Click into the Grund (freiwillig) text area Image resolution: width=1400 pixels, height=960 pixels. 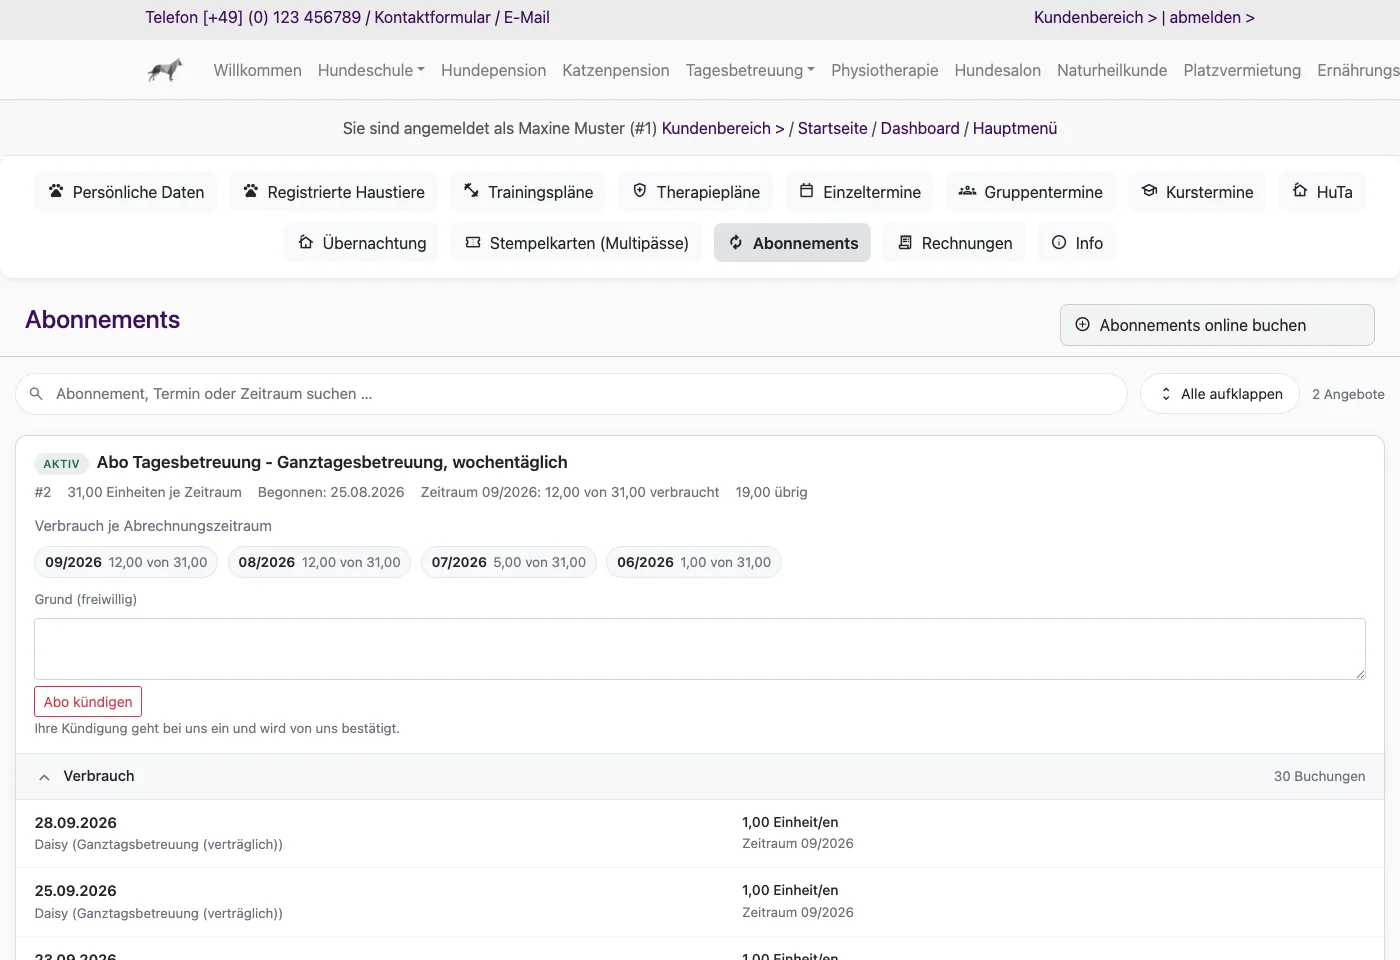coord(700,649)
